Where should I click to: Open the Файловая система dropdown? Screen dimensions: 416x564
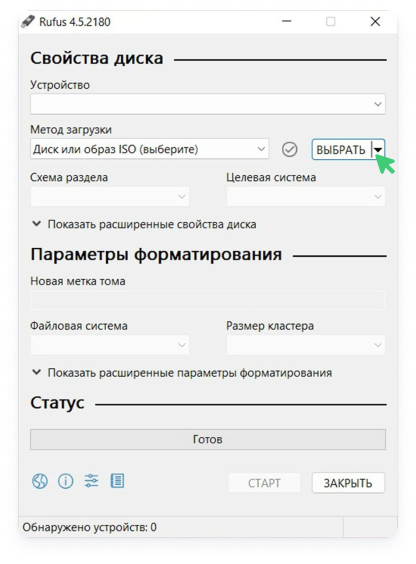tap(110, 345)
